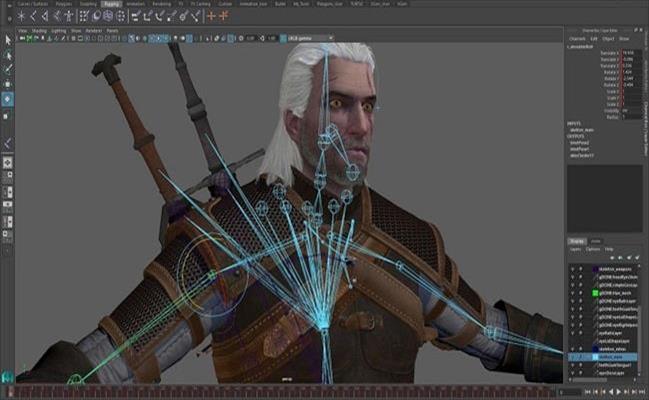The height and width of the screenshot is (400, 649).
Task: Switch to the Curves / Surfaces shelf tab
Action: click(33, 4)
